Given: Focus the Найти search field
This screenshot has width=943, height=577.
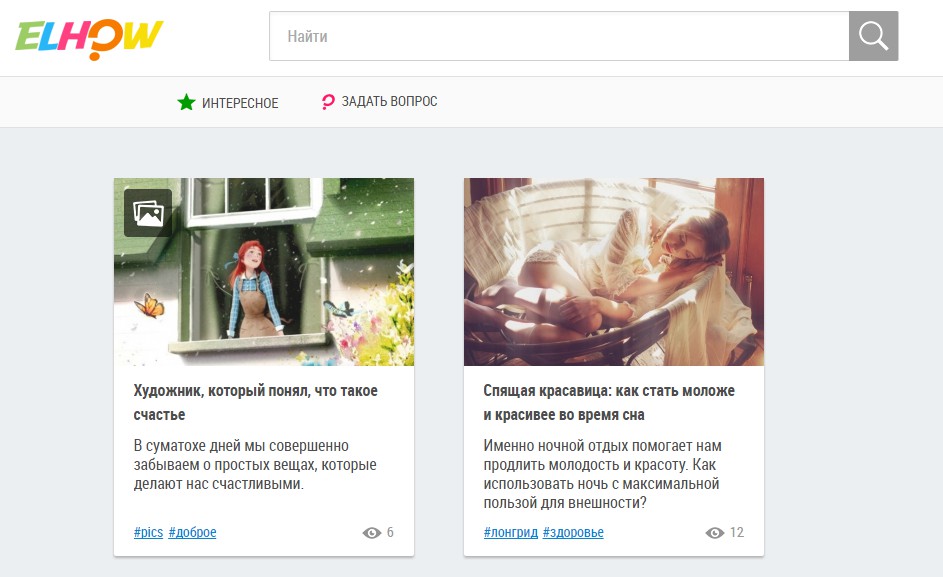Looking at the screenshot, I should point(559,36).
